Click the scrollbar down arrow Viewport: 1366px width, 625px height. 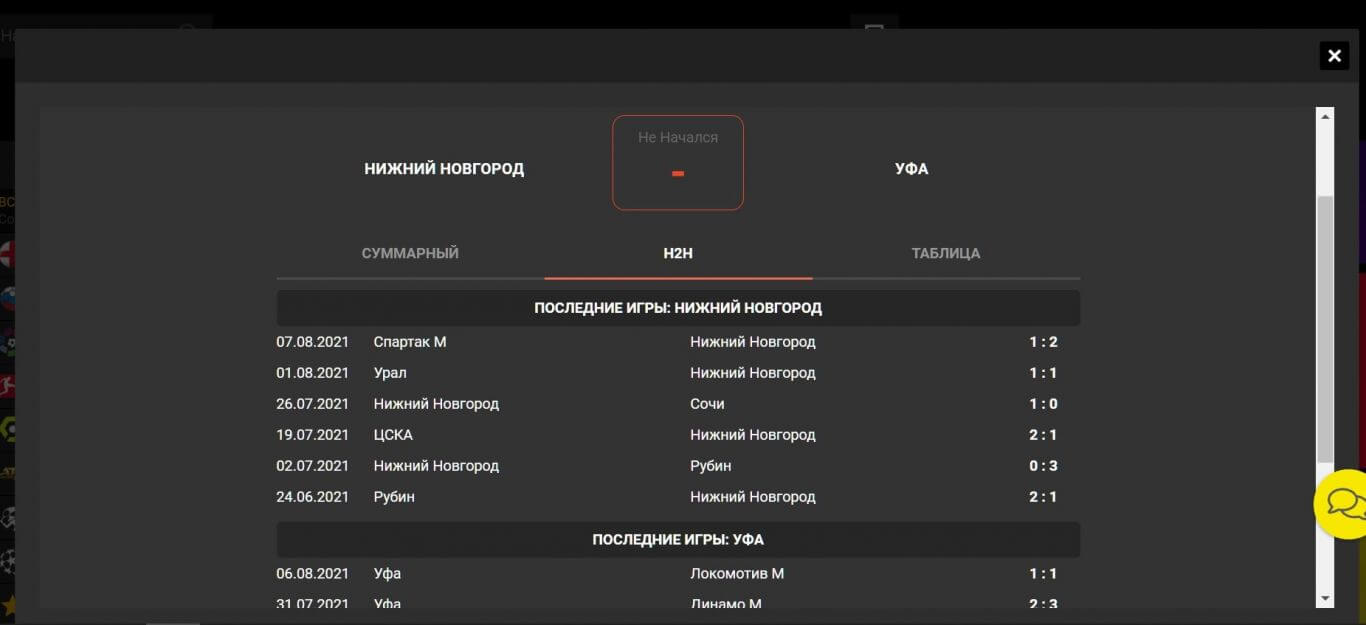click(x=1325, y=597)
